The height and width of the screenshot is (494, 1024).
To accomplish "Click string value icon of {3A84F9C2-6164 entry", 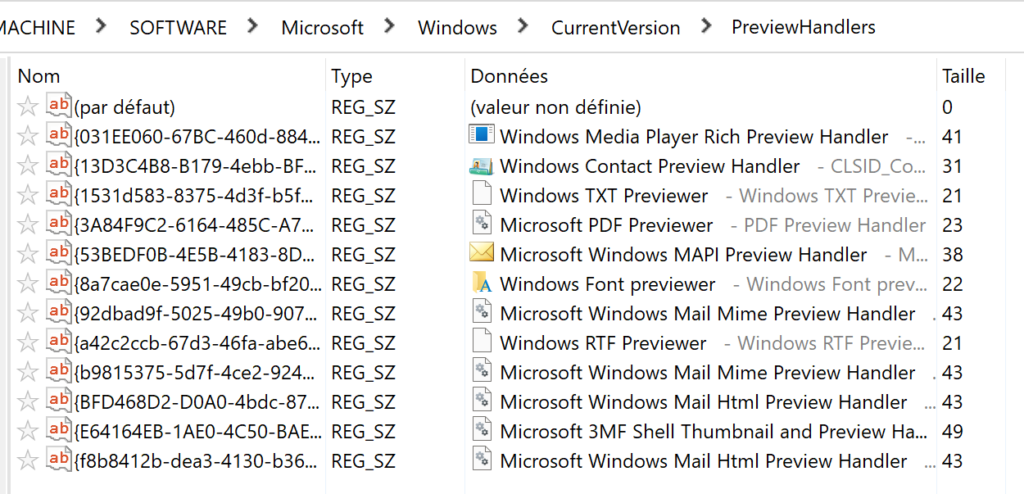I will tap(59, 223).
